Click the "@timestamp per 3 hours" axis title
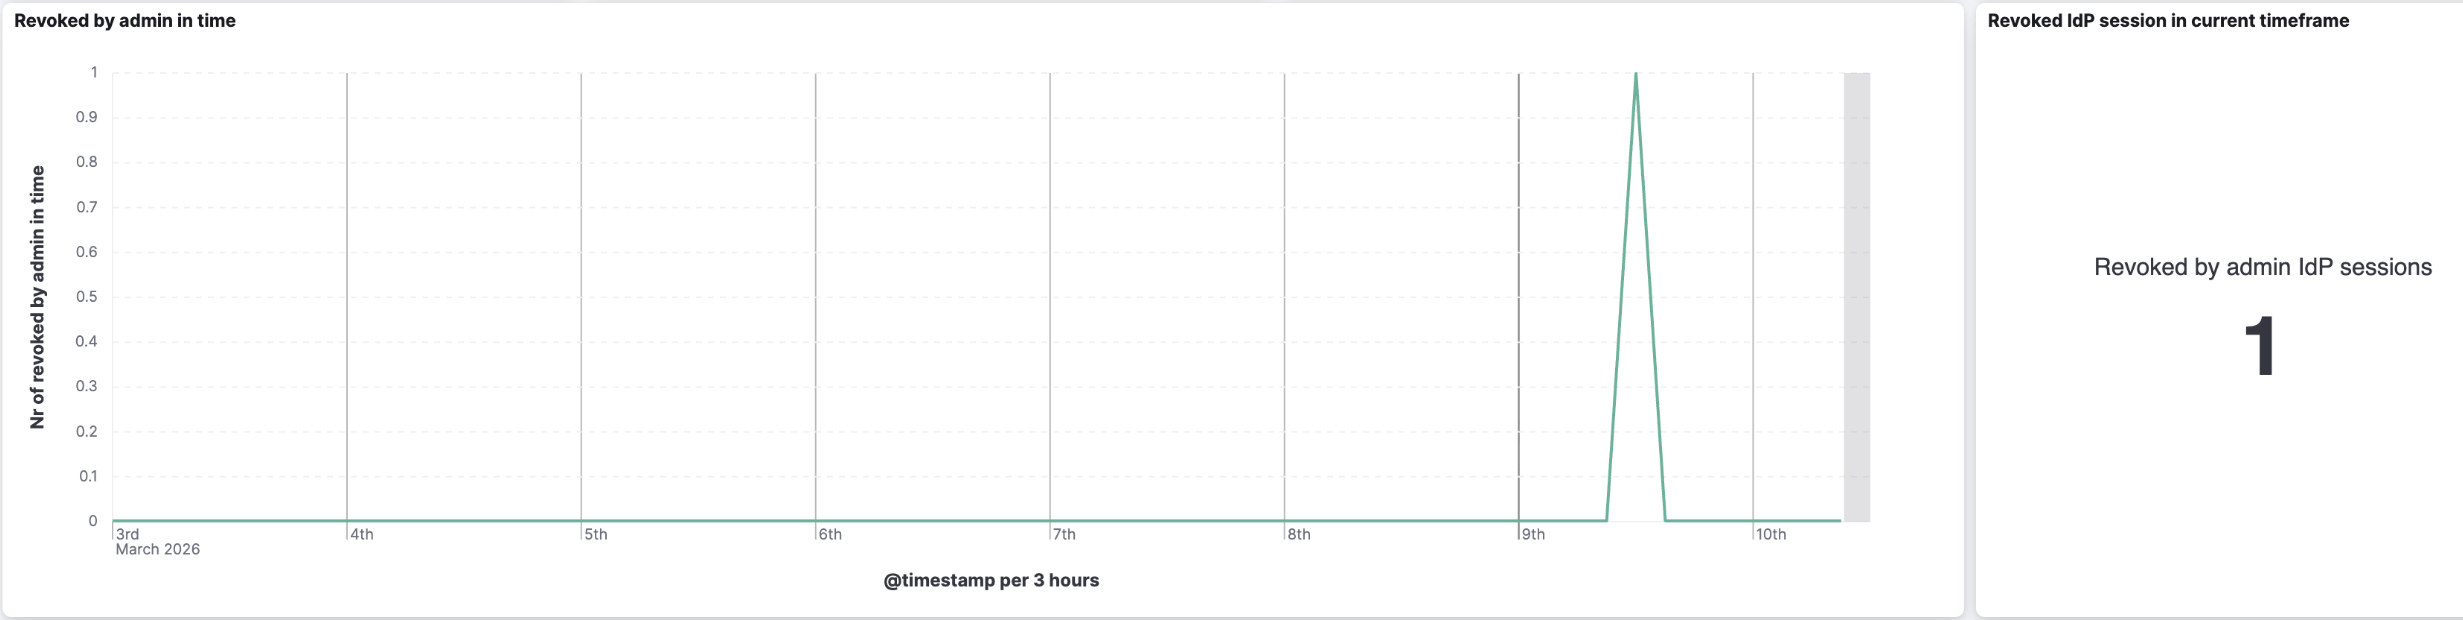 [x=991, y=580]
